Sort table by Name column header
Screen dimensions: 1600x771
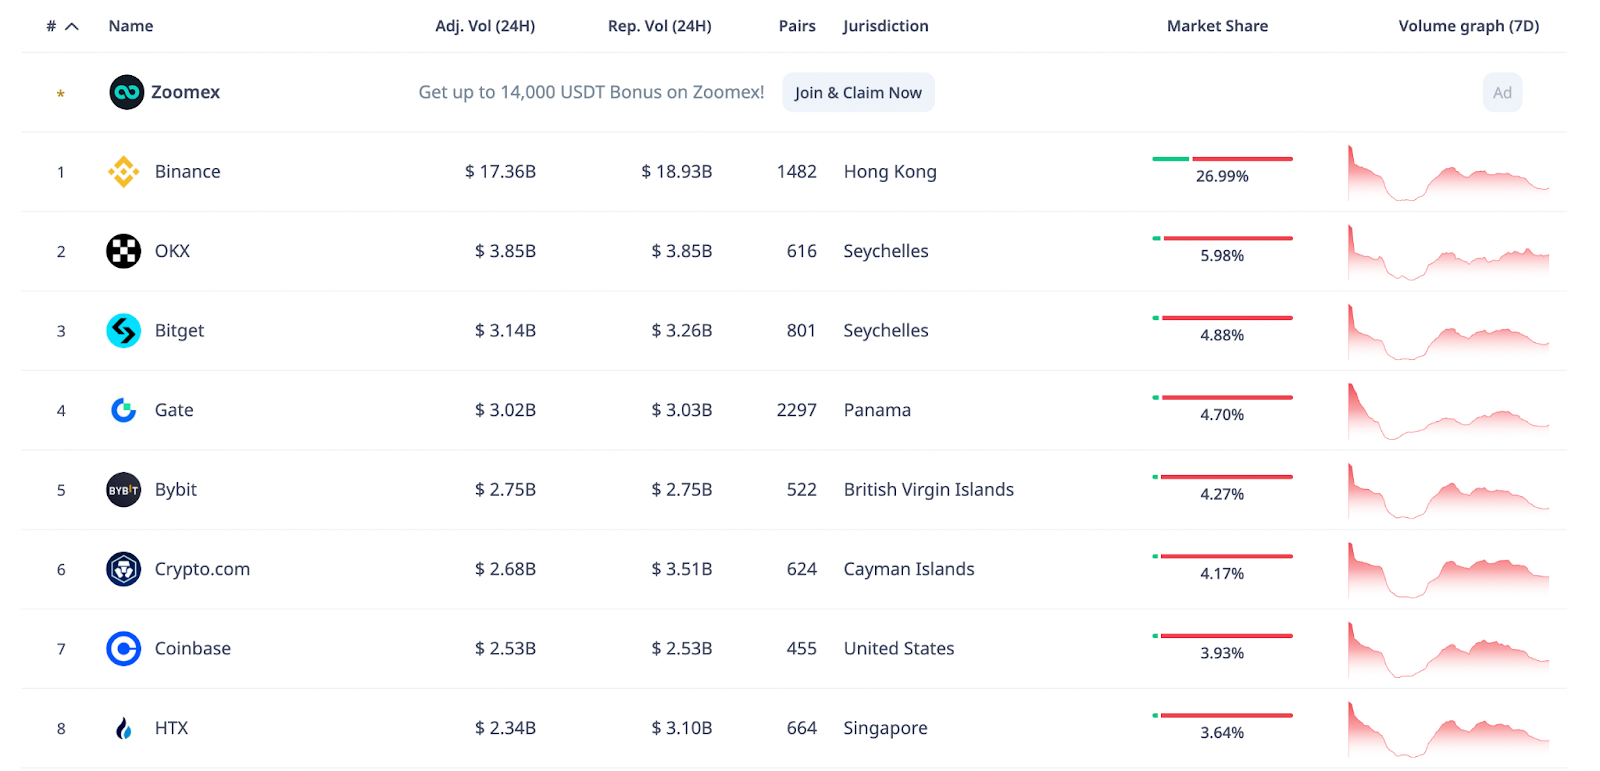click(131, 26)
